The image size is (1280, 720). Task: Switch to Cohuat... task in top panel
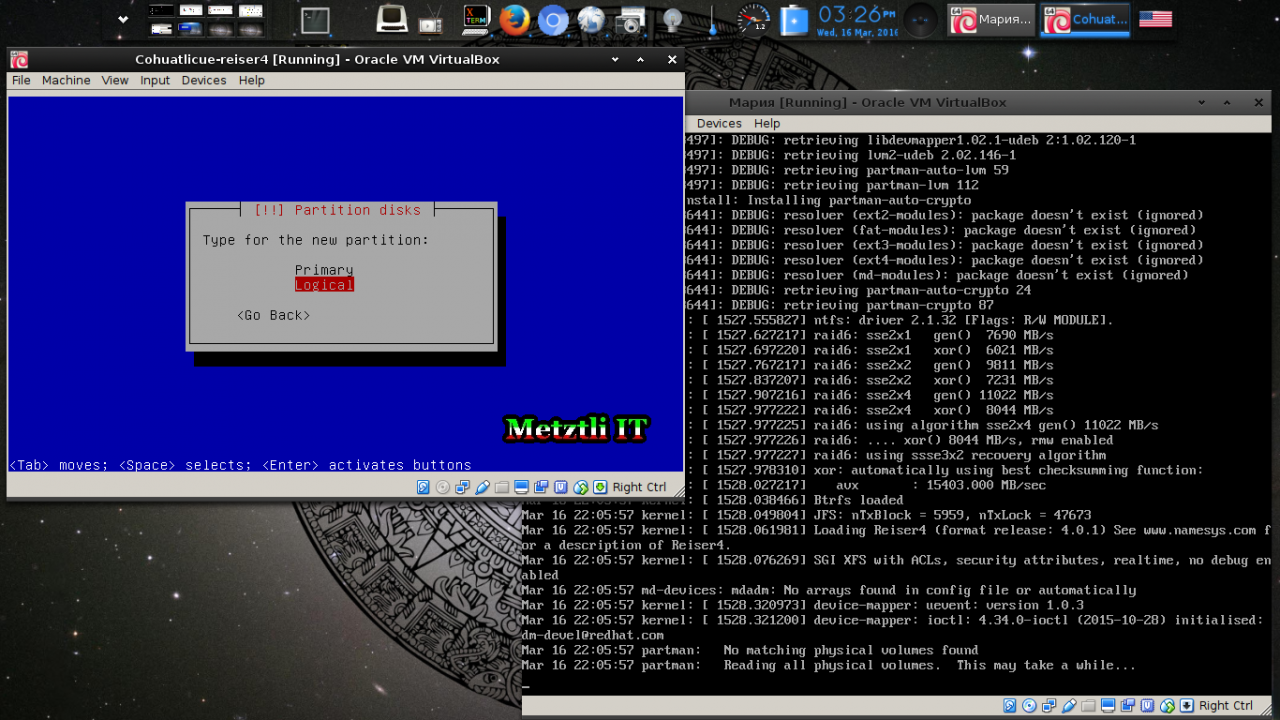1085,19
